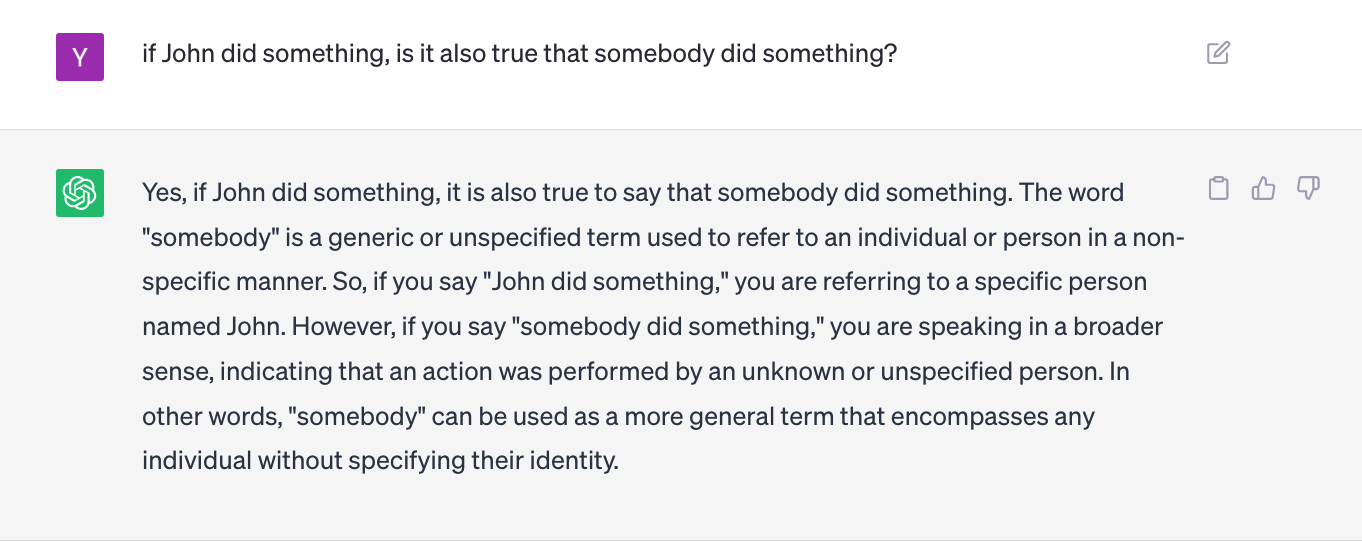Click the line beginning "sense, indicating that"

[636, 372]
